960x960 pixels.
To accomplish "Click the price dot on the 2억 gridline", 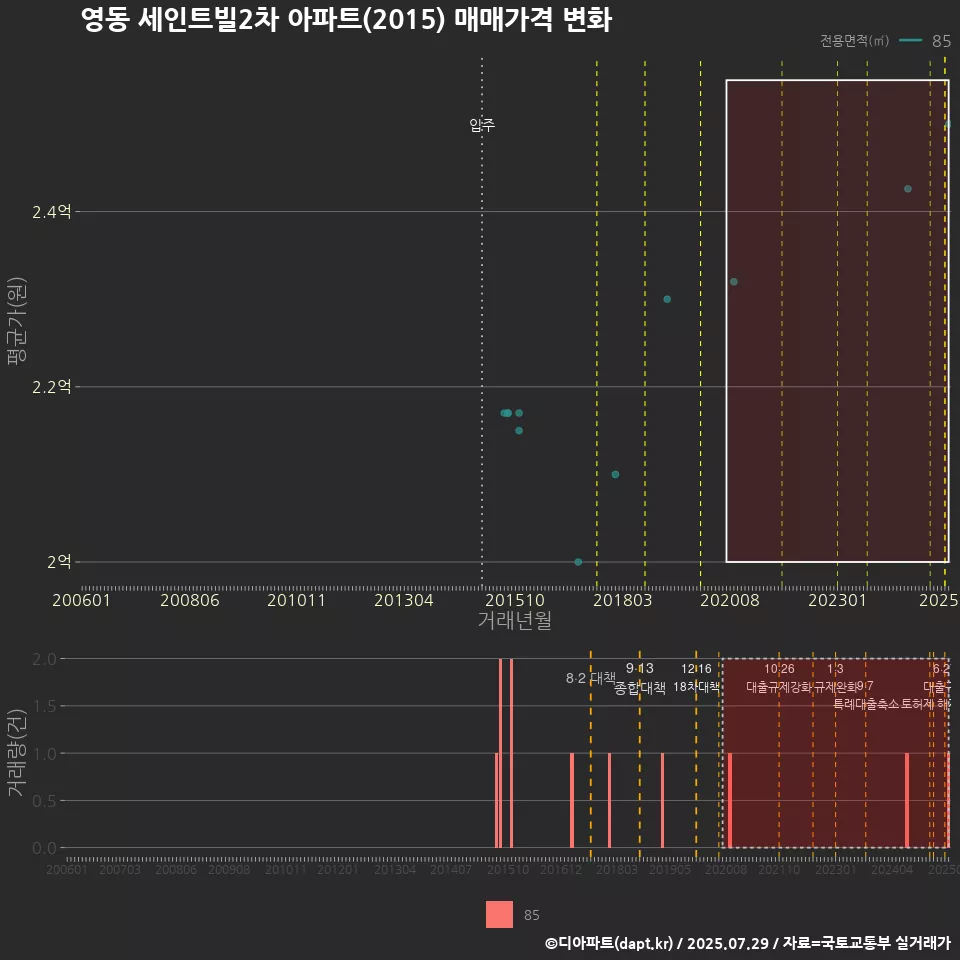I will click(x=578, y=561).
